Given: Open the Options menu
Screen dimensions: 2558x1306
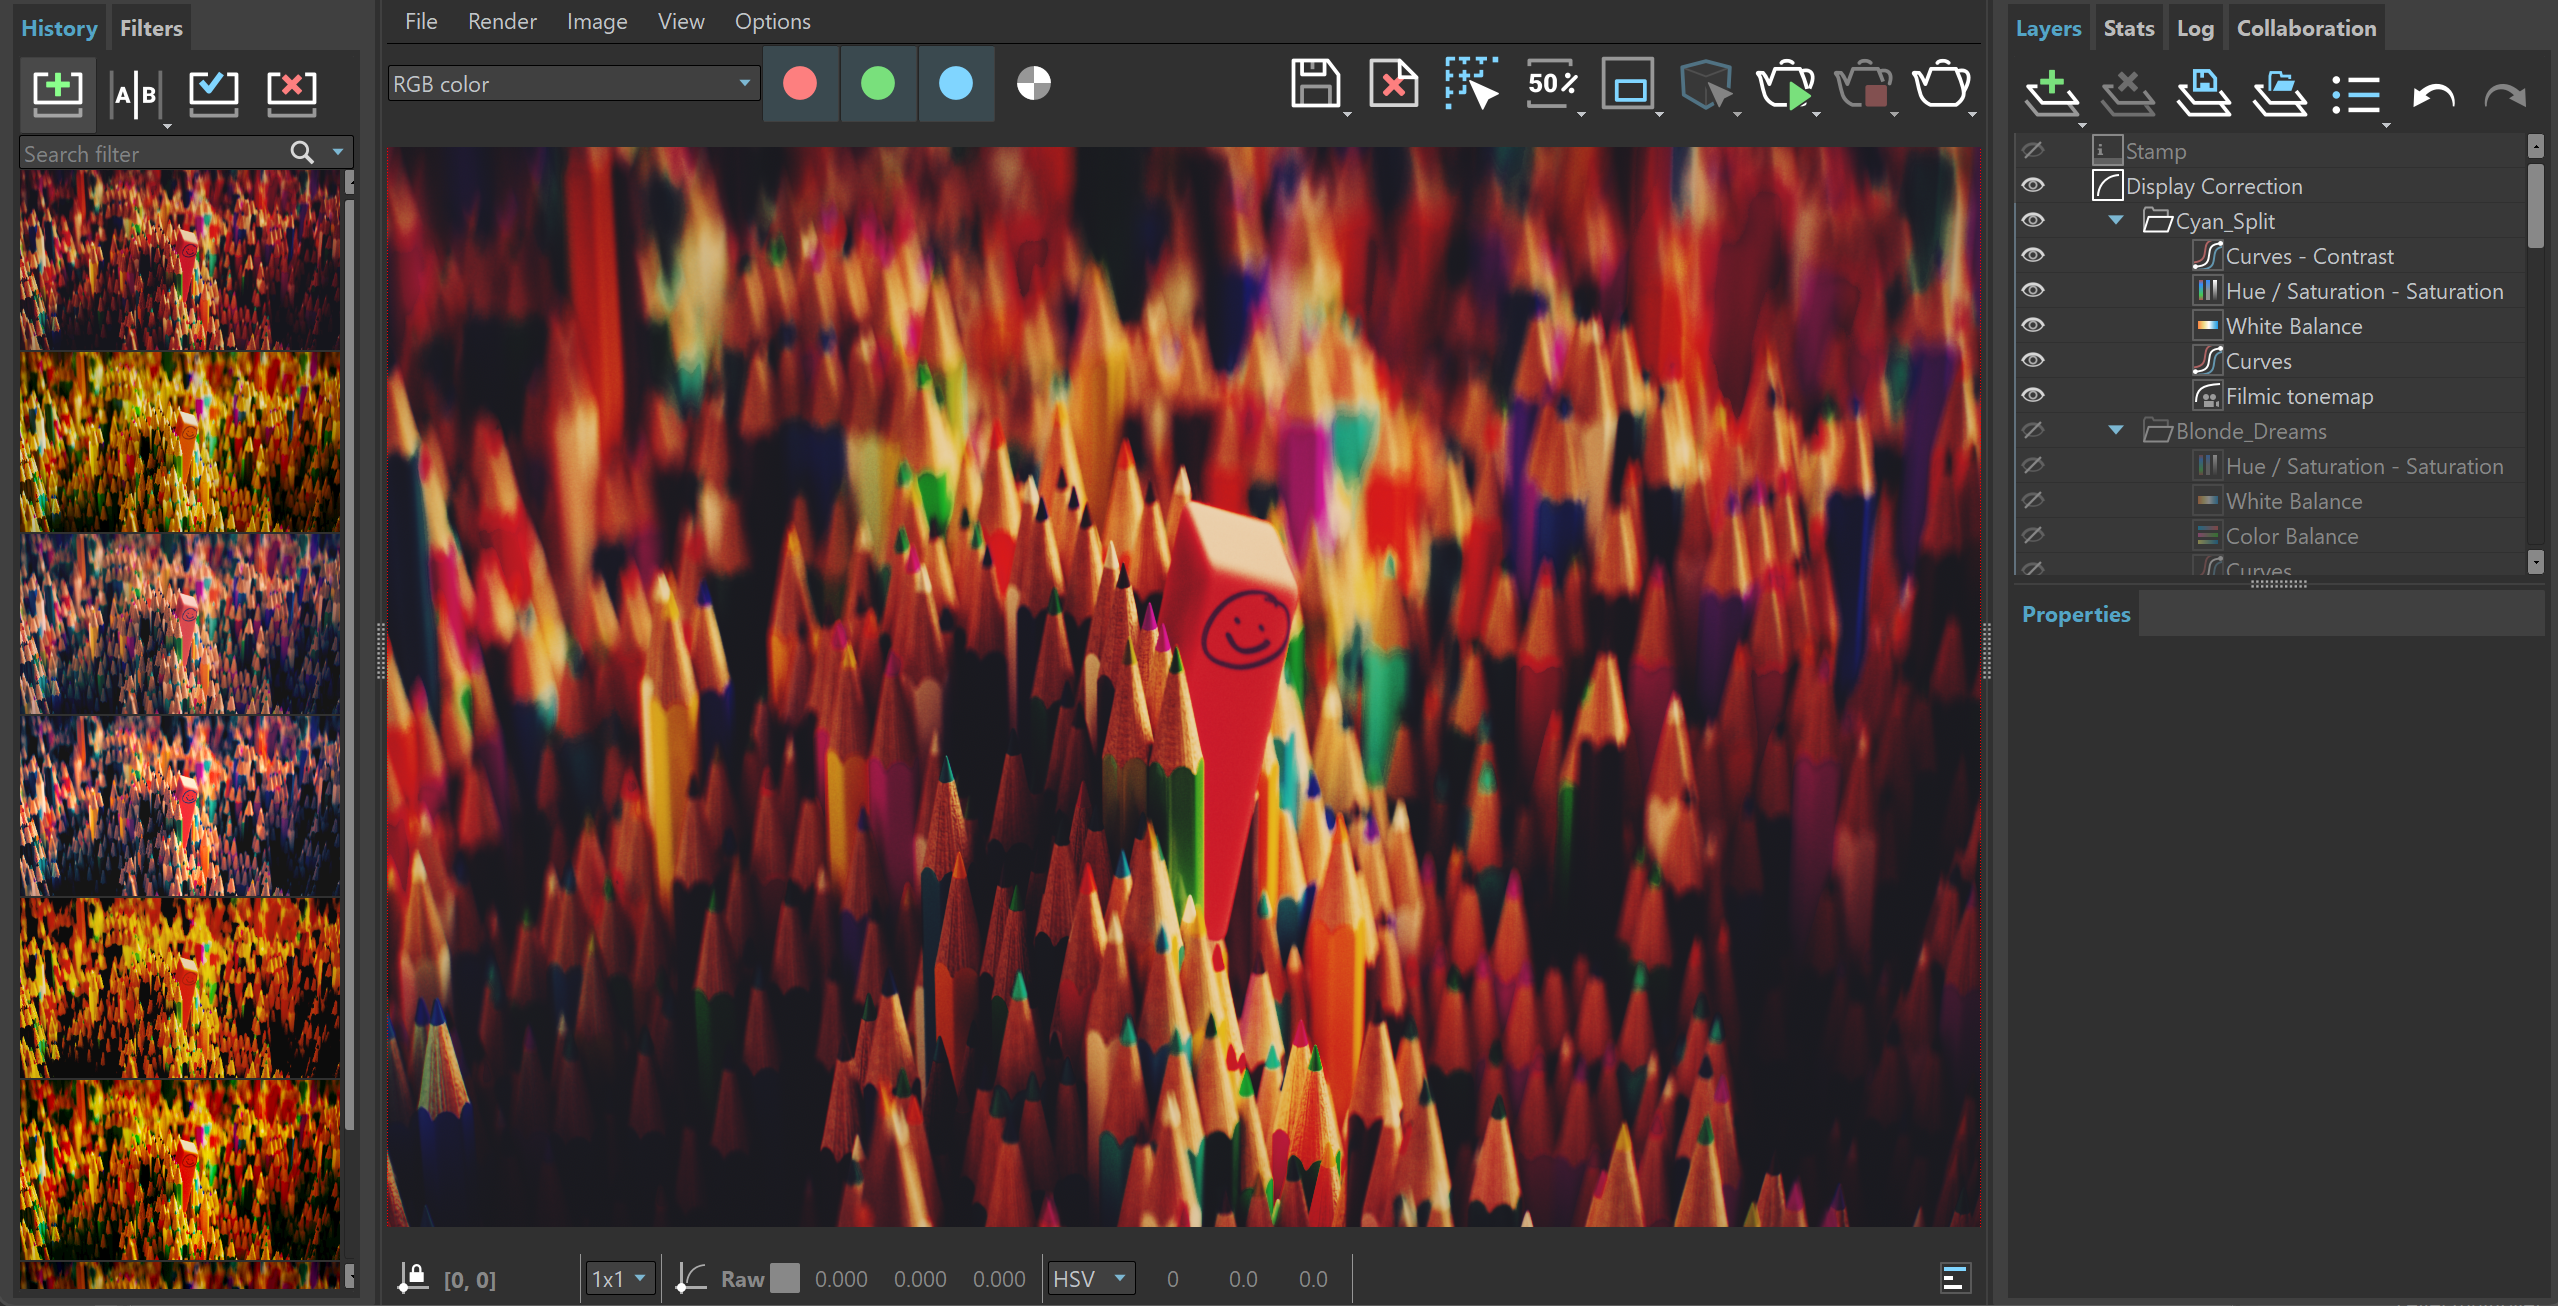Looking at the screenshot, I should click(772, 21).
